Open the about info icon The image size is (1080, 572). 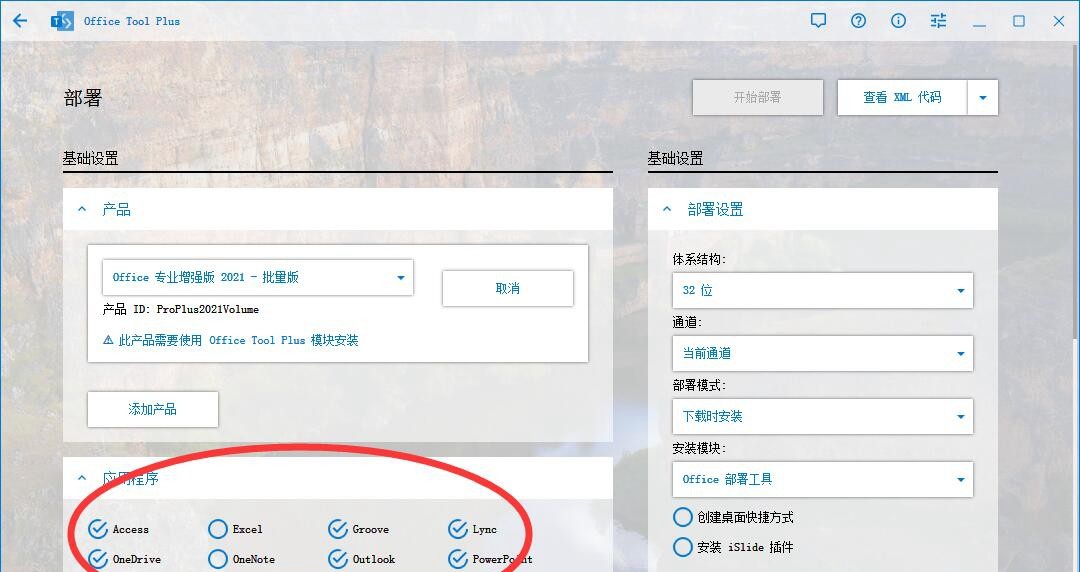898,21
